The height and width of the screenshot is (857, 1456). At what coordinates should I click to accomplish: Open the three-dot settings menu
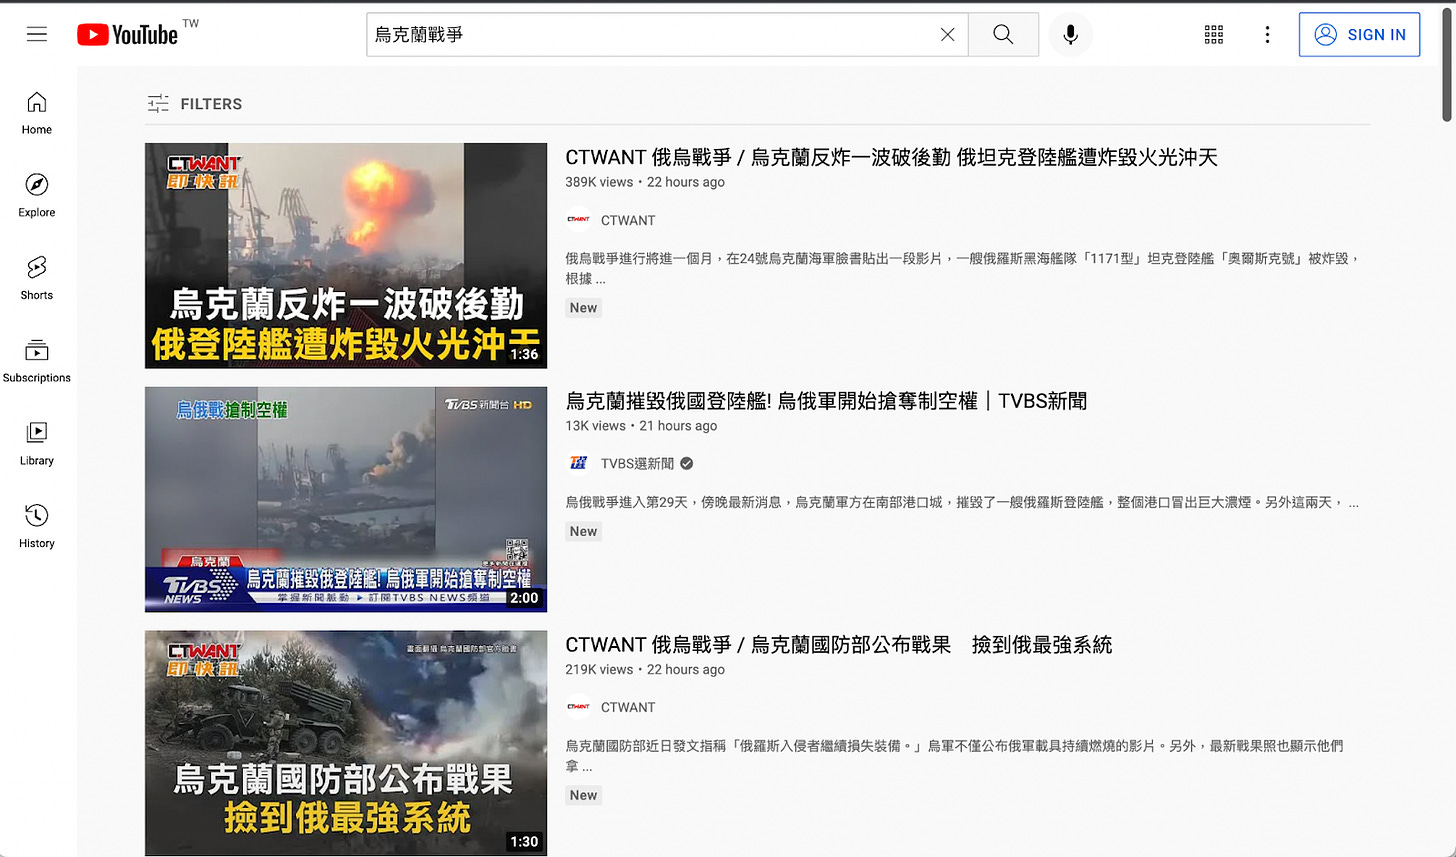[x=1267, y=34]
